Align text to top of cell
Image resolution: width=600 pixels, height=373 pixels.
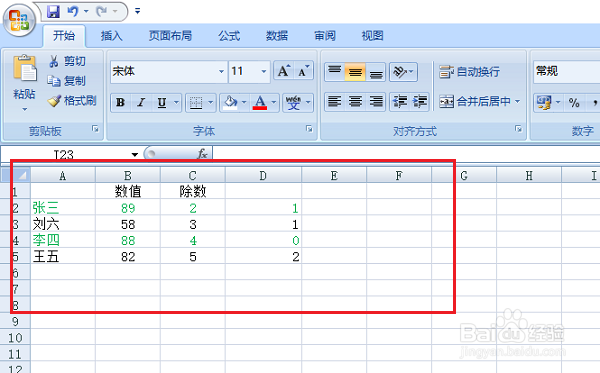tap(334, 72)
